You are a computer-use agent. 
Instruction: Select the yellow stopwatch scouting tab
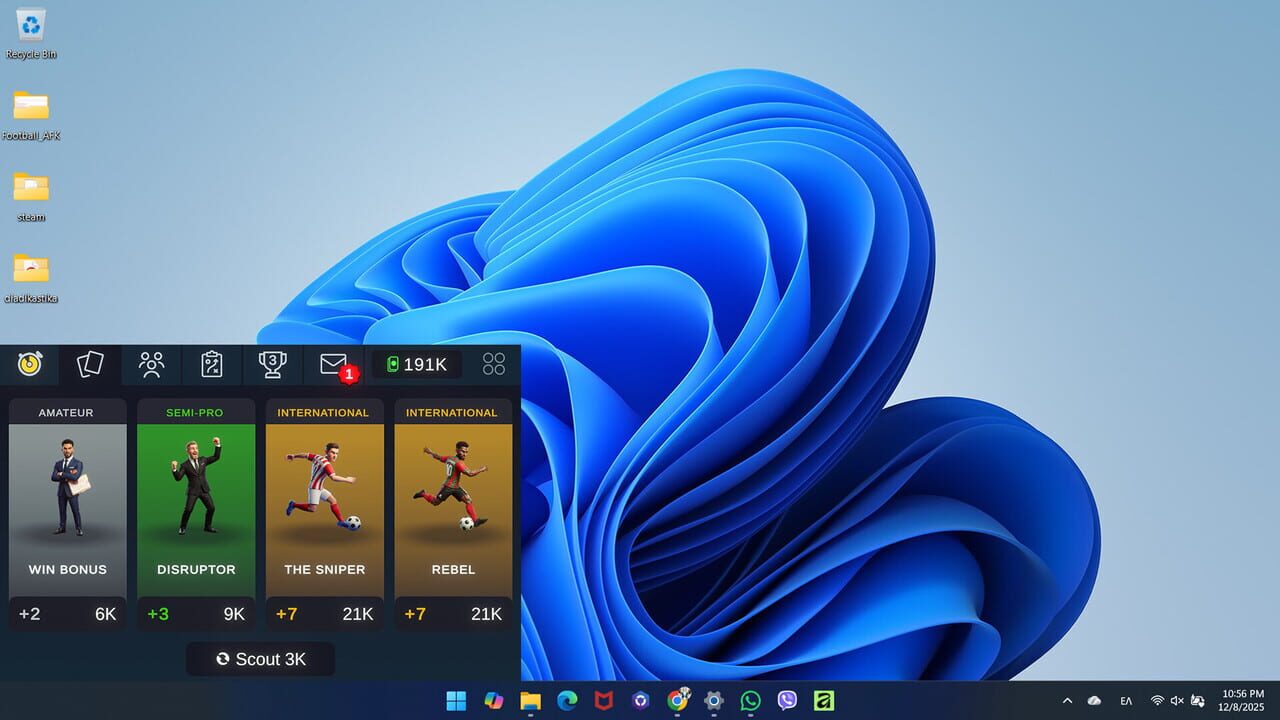tap(29, 364)
